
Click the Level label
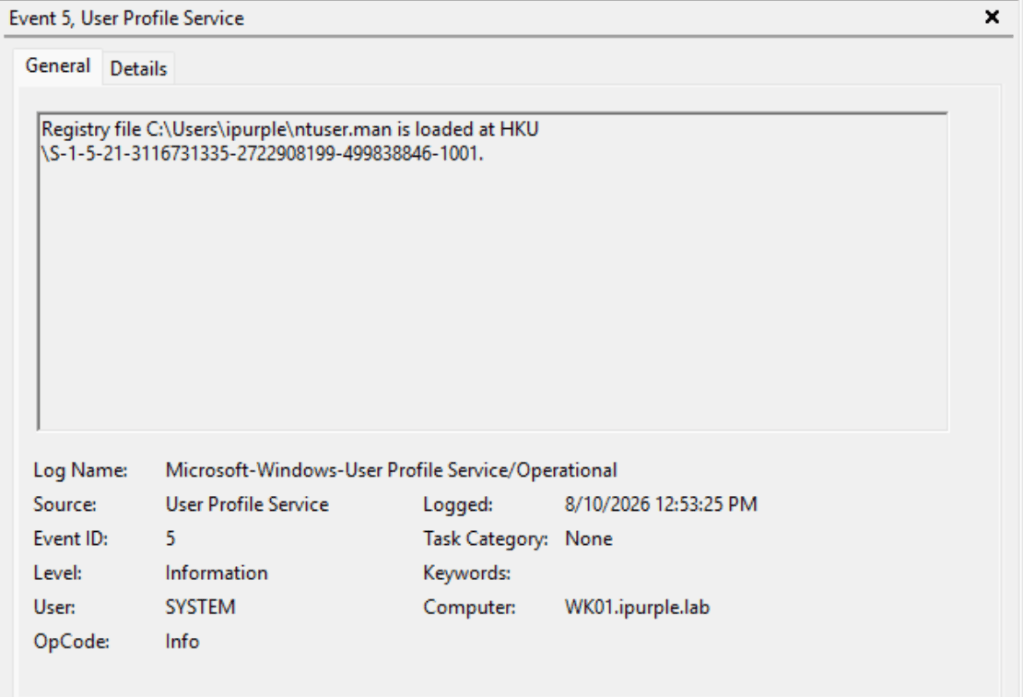(57, 573)
